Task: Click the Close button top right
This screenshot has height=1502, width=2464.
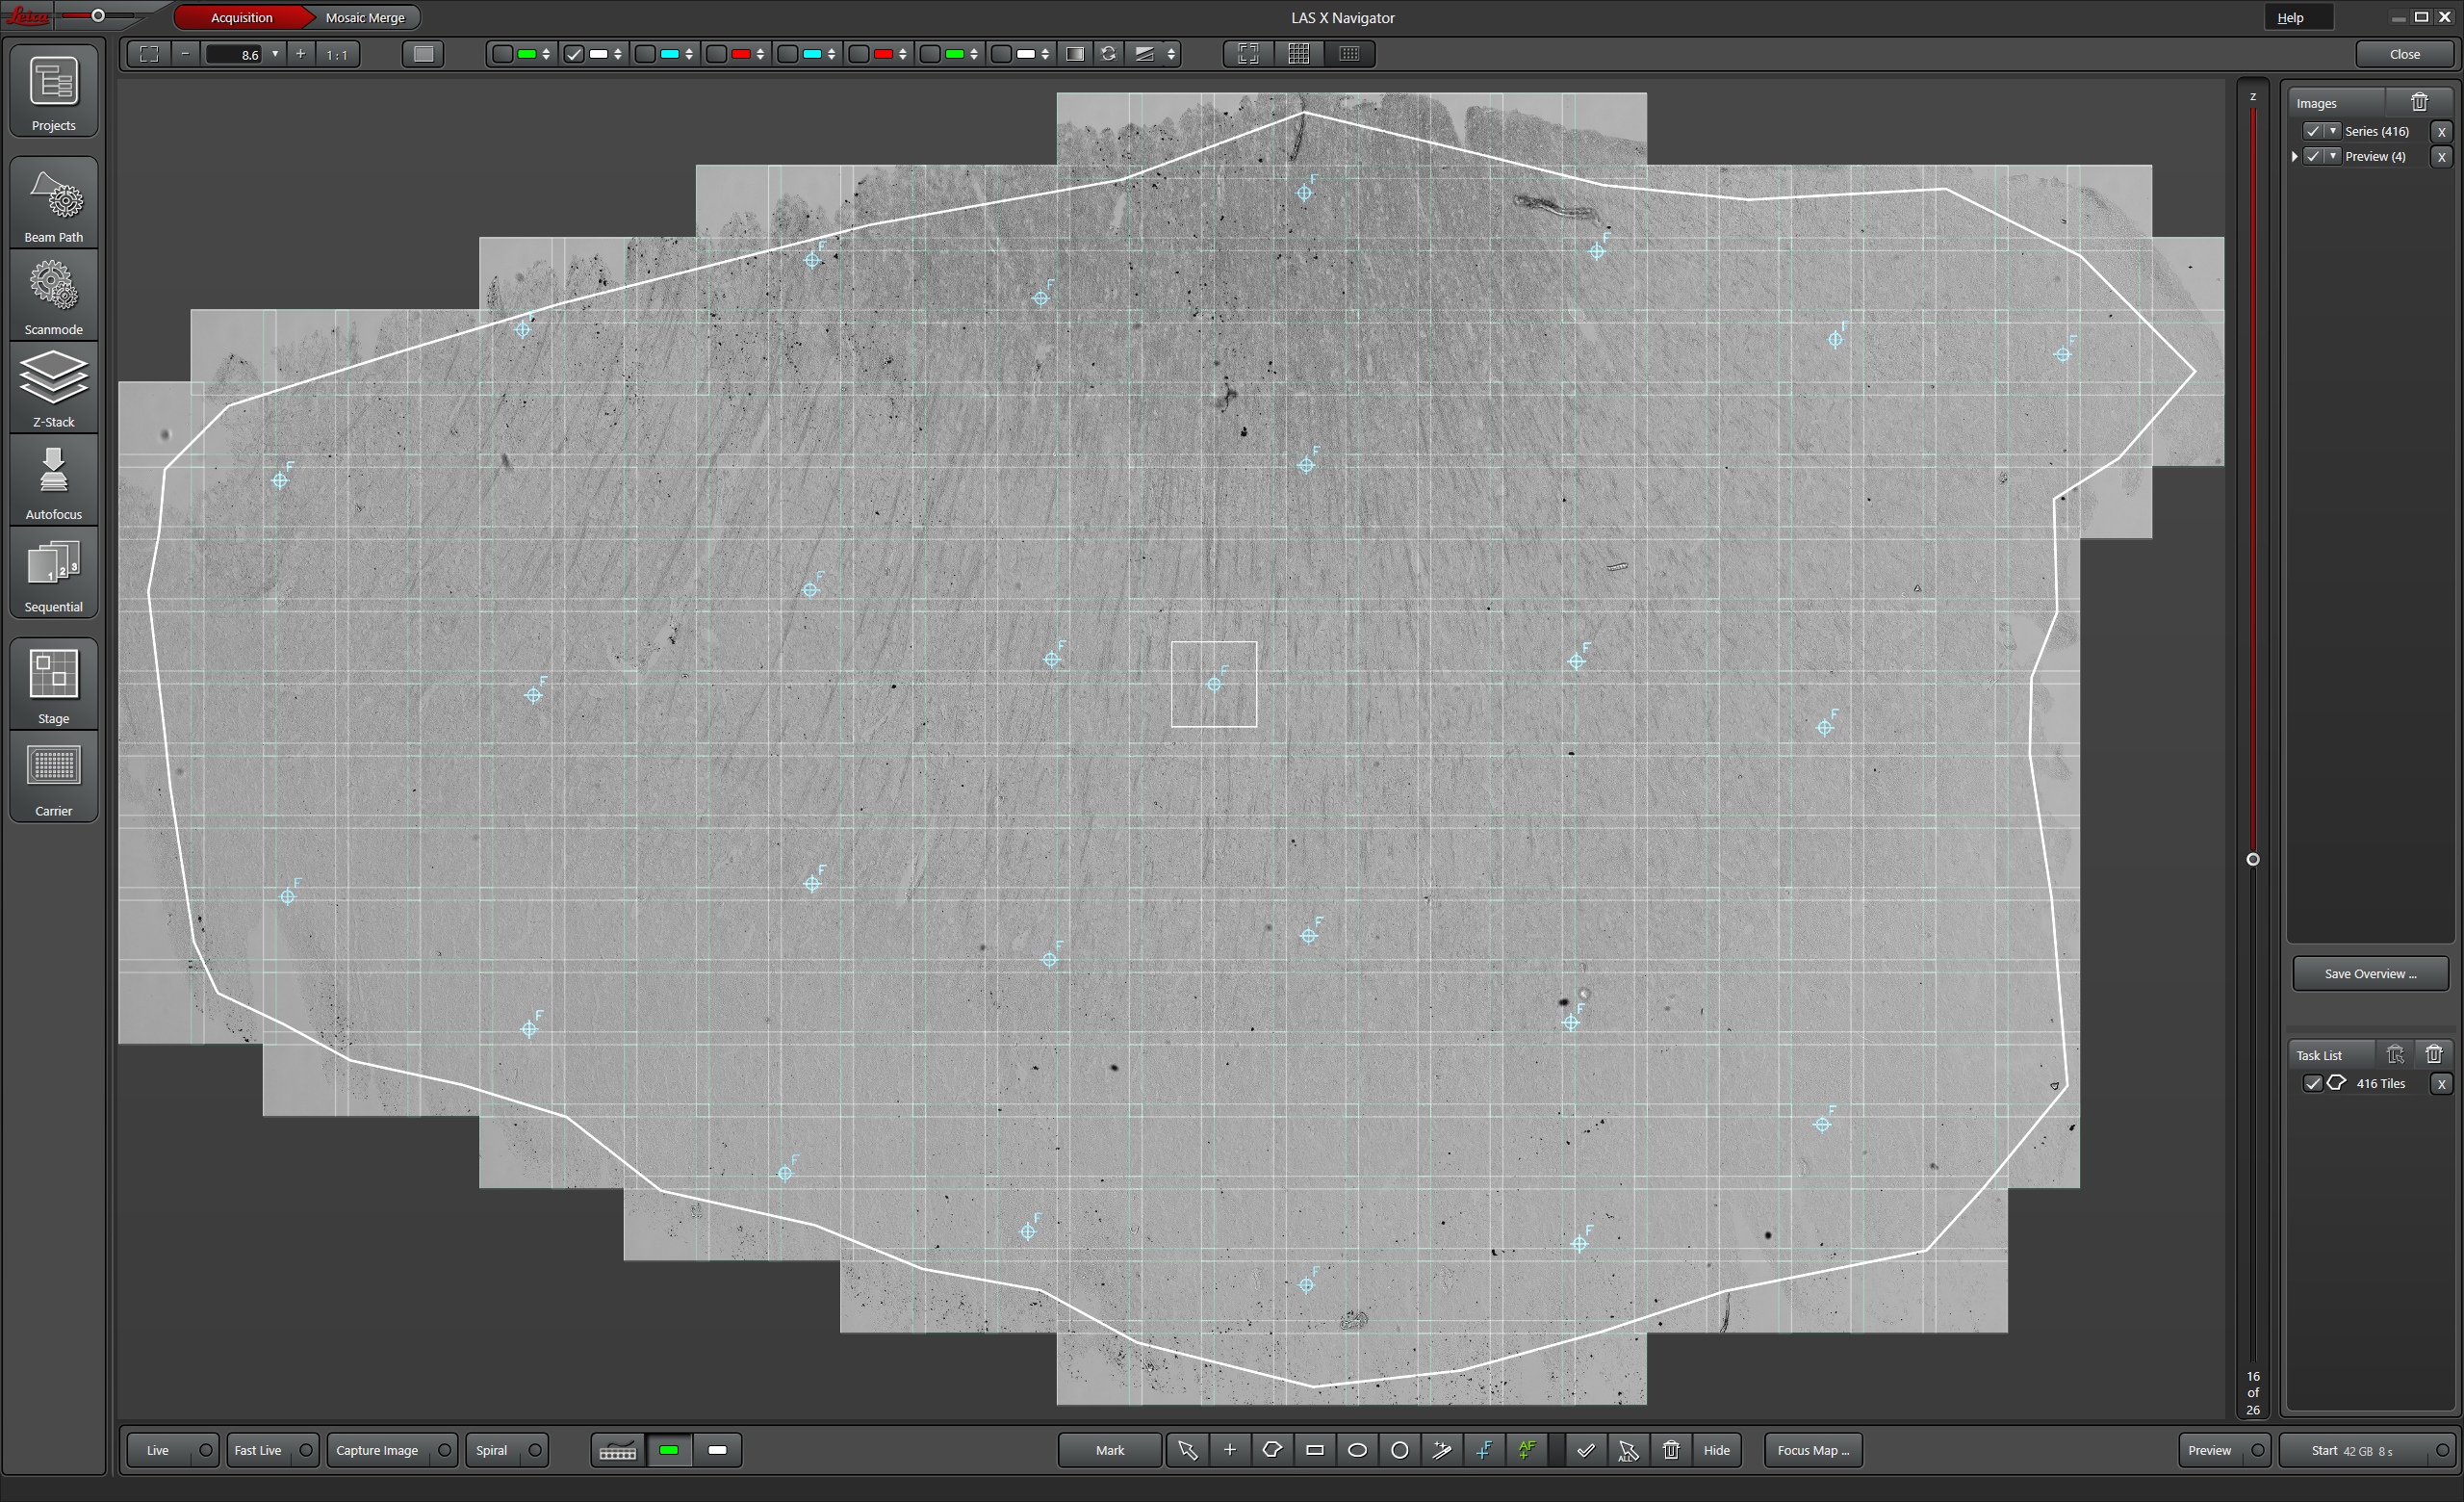Action: pos(2405,54)
